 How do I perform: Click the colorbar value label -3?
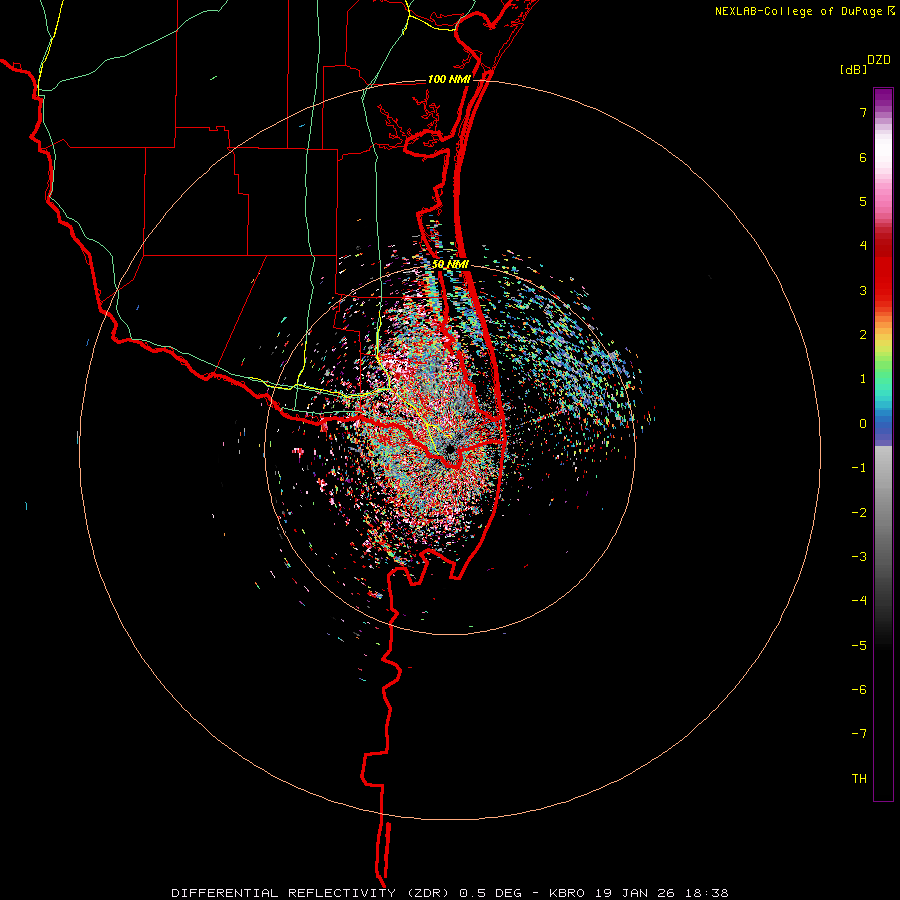point(859,557)
